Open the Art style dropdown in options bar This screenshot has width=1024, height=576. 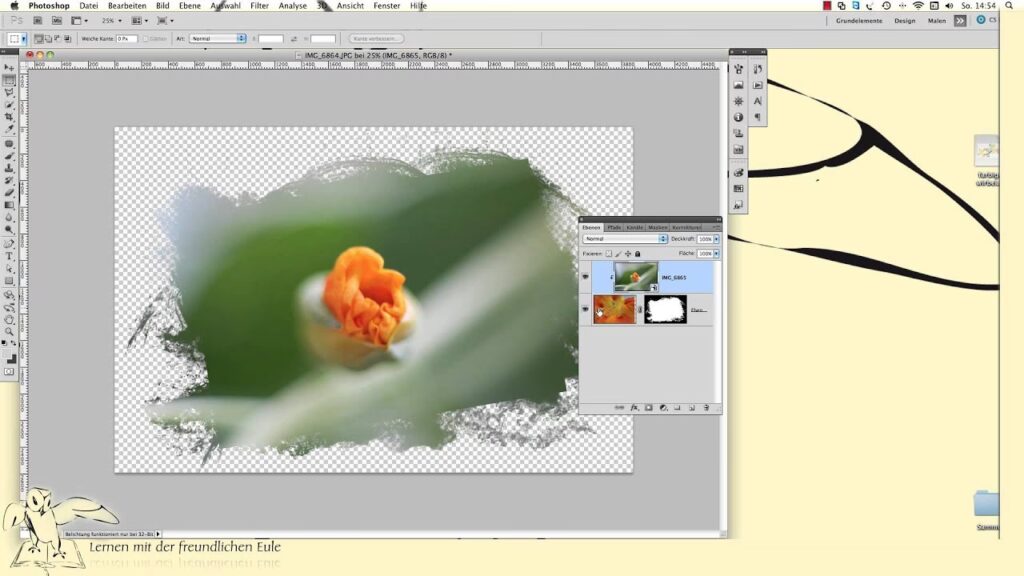217,38
